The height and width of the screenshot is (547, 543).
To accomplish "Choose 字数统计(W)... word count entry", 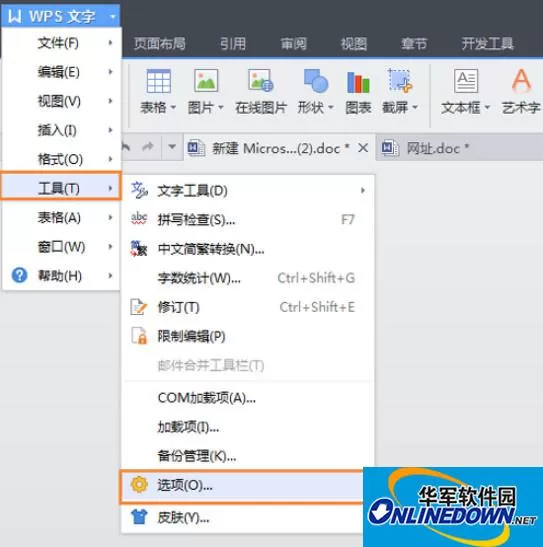I will [x=248, y=278].
